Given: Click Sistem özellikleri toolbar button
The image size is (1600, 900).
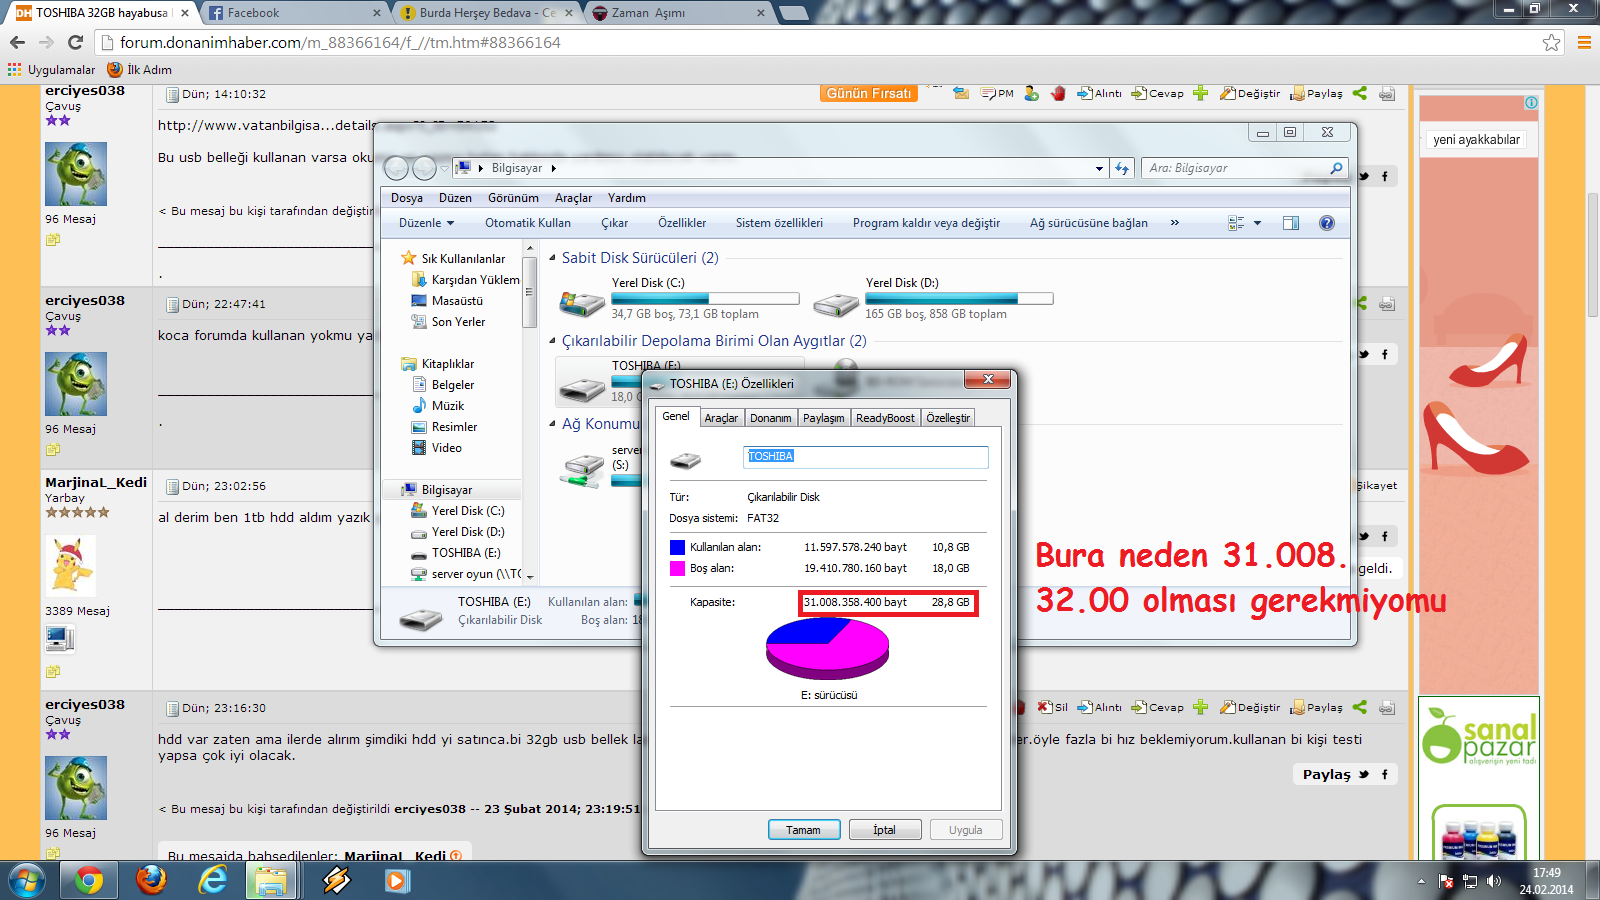Looking at the screenshot, I should (779, 223).
